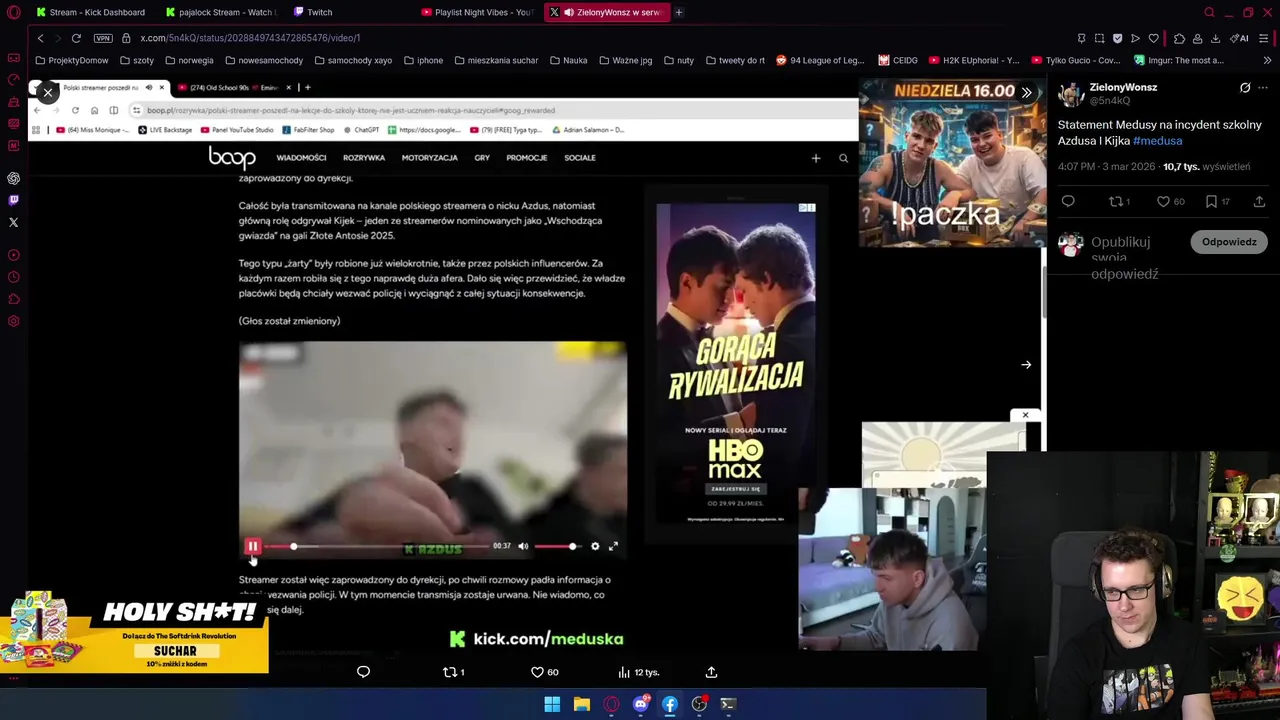Collapse sidebar with double-chevron on media
Screen dimensions: 1280x720
point(1026,92)
